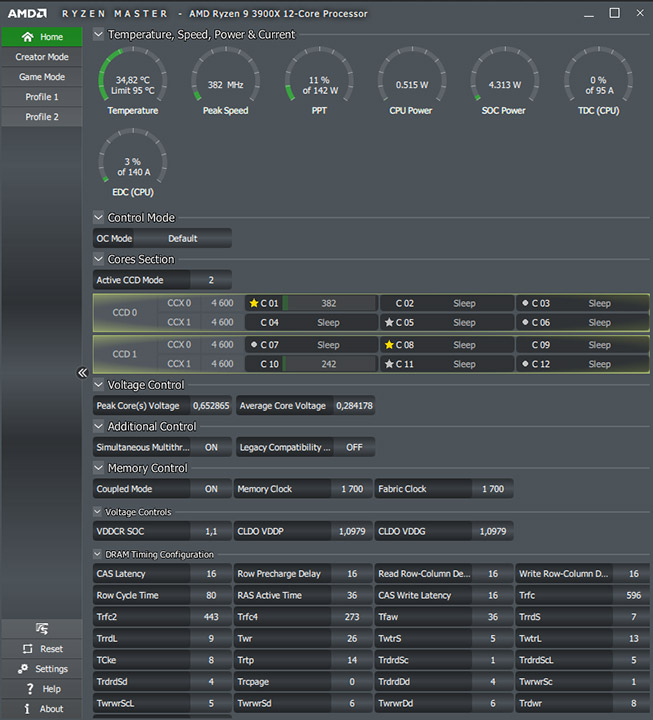Select Profile 2

[42, 117]
